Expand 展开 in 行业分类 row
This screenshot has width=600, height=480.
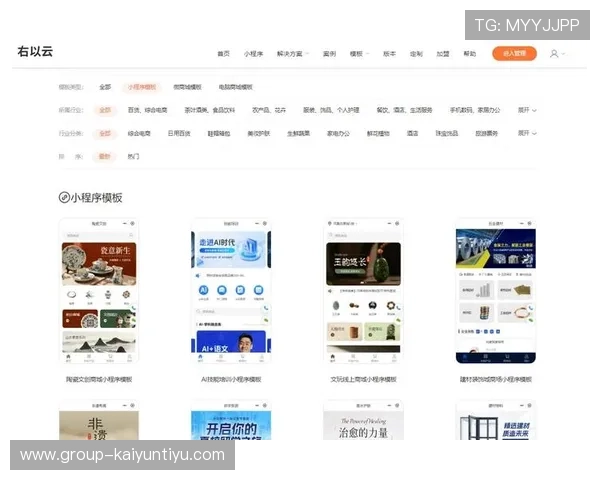[x=527, y=134]
